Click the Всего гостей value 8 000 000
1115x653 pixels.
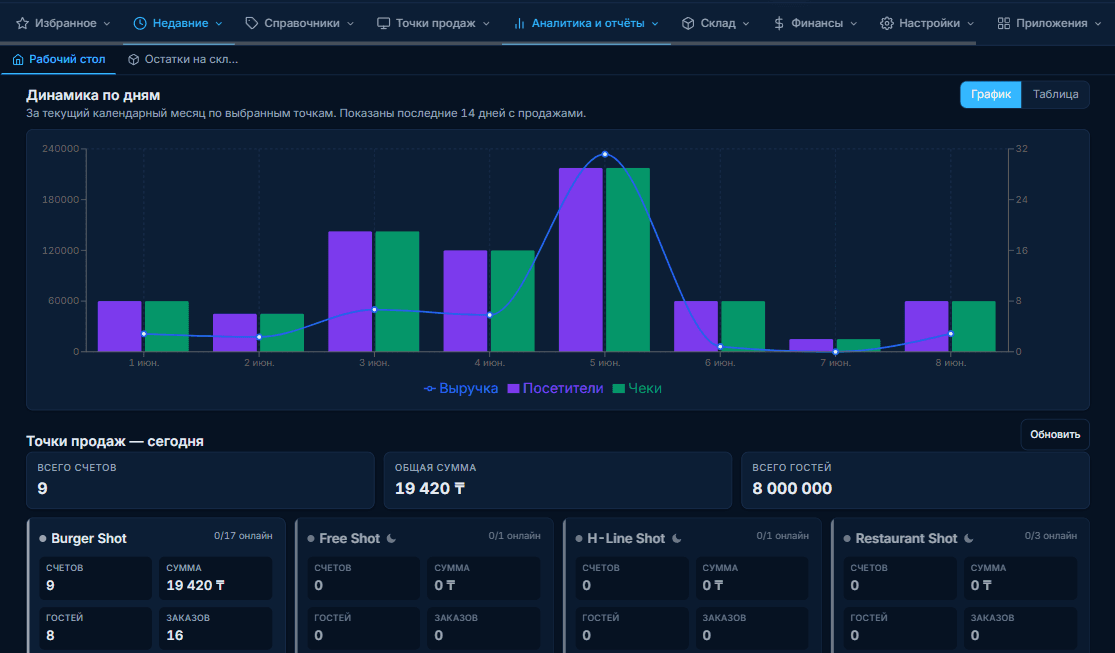pyautogui.click(x=792, y=489)
